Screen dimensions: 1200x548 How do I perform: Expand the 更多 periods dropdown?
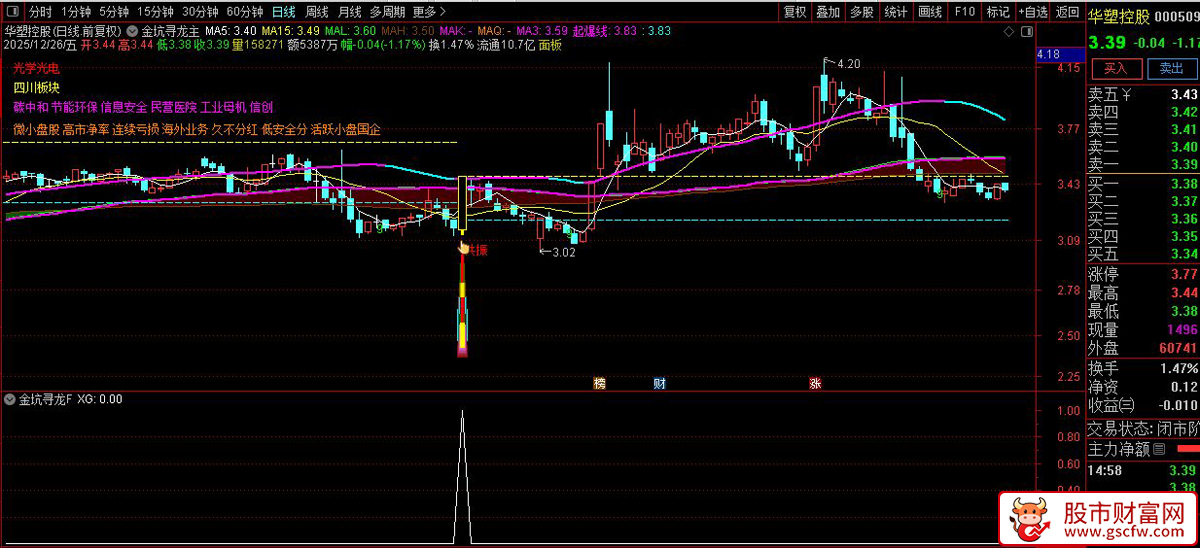(428, 12)
